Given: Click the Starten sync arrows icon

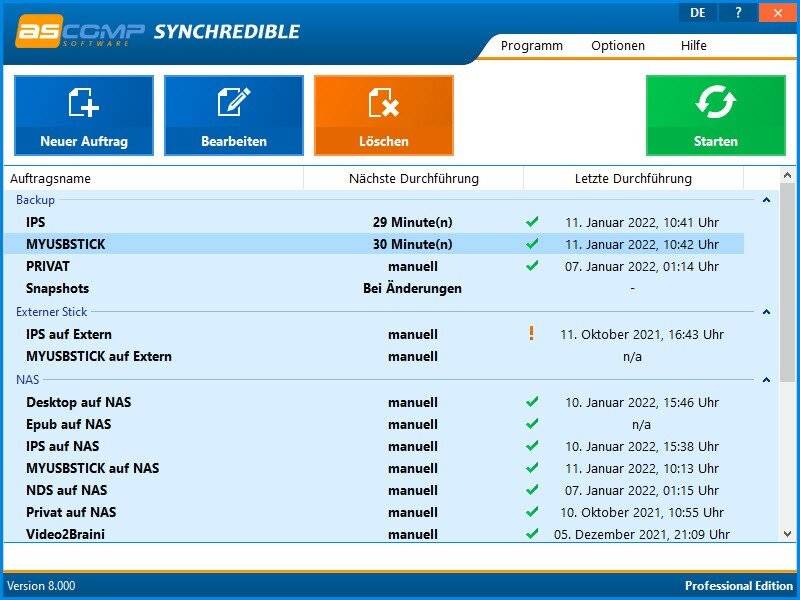Looking at the screenshot, I should click(715, 103).
